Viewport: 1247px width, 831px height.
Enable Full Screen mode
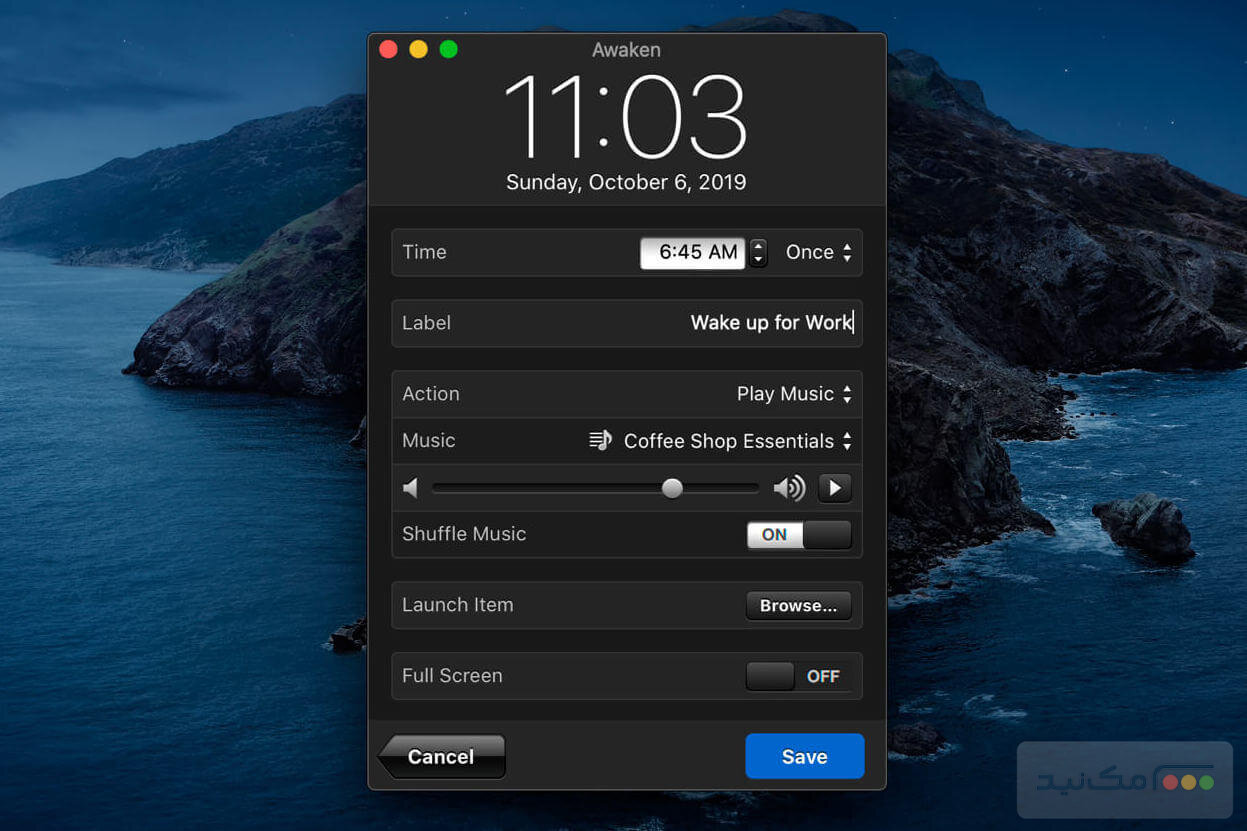[x=798, y=676]
